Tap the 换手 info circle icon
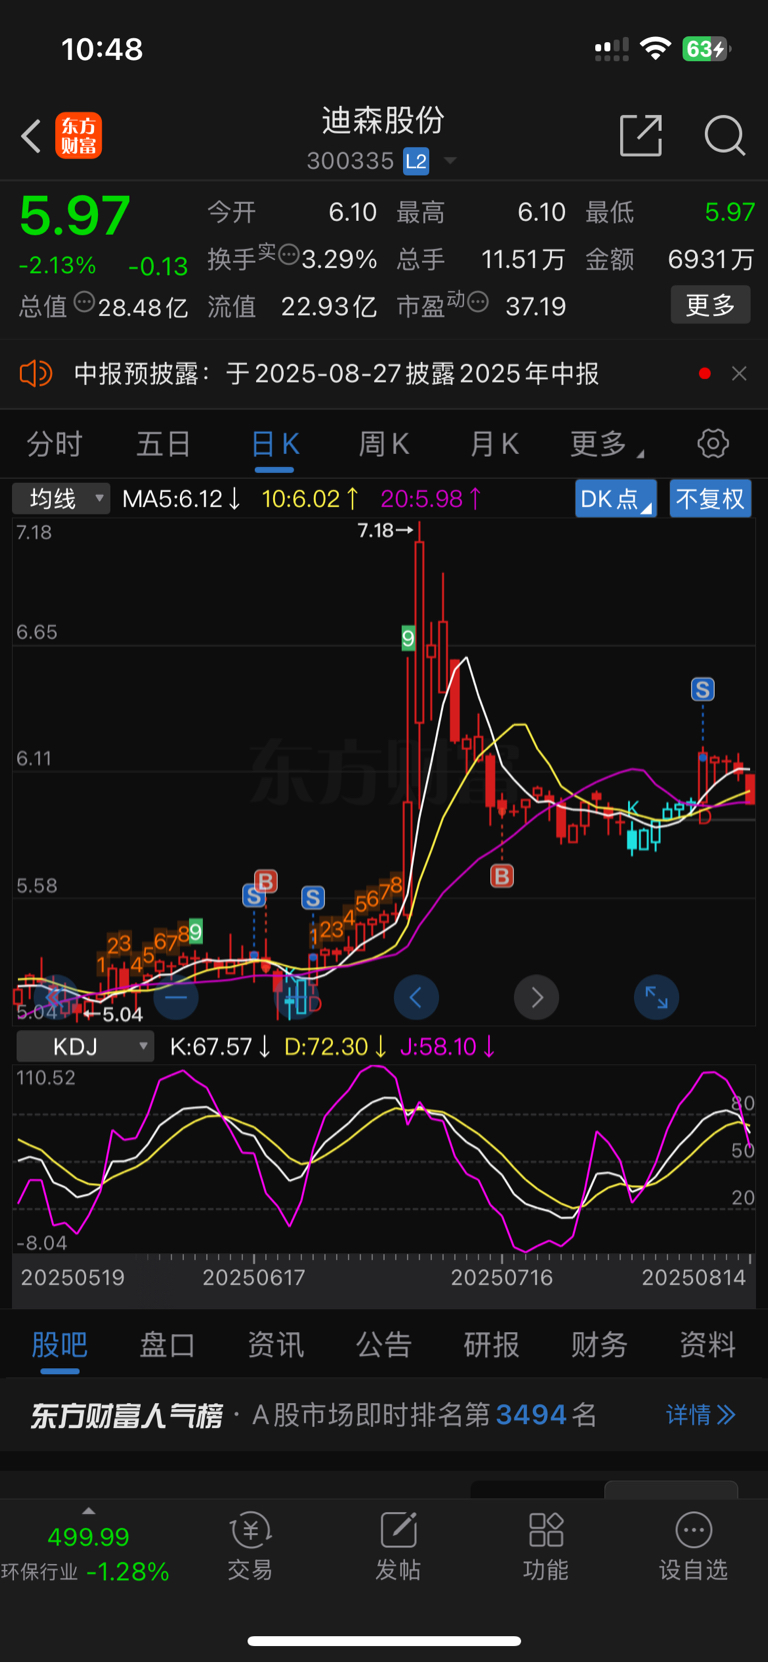The height and width of the screenshot is (1663, 768). [x=288, y=255]
